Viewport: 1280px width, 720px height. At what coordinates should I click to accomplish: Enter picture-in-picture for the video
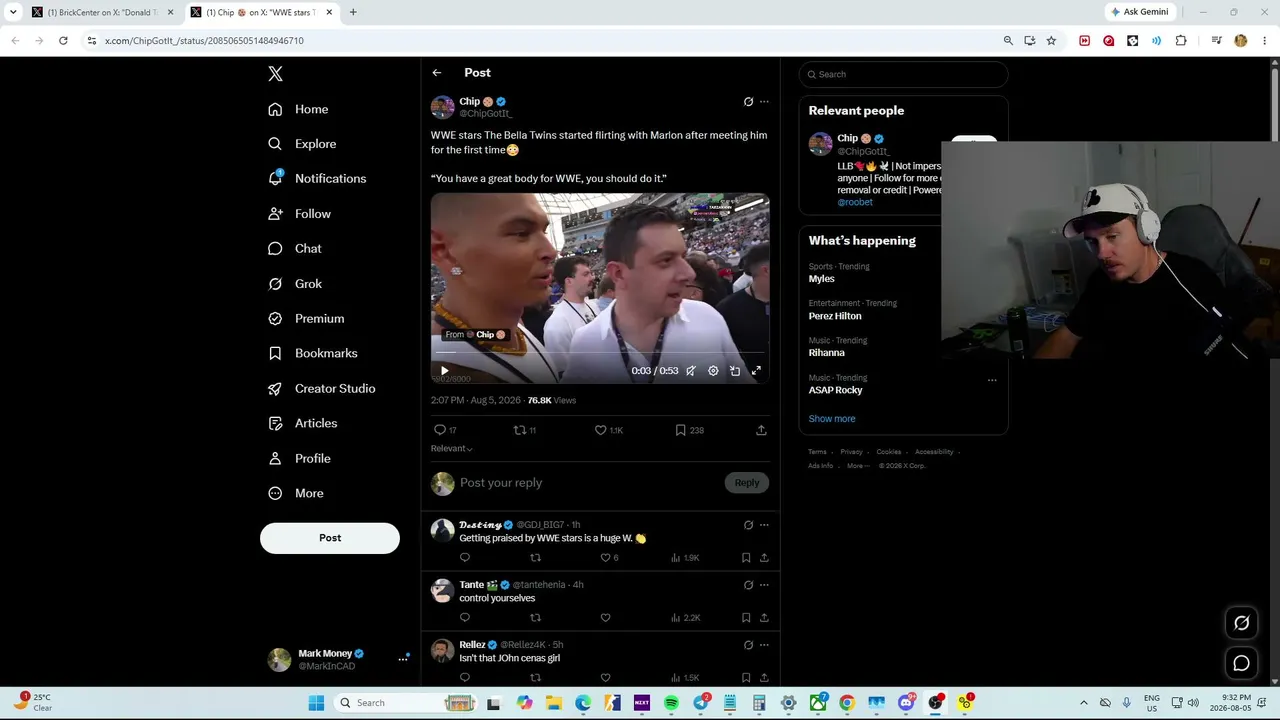[x=735, y=371]
